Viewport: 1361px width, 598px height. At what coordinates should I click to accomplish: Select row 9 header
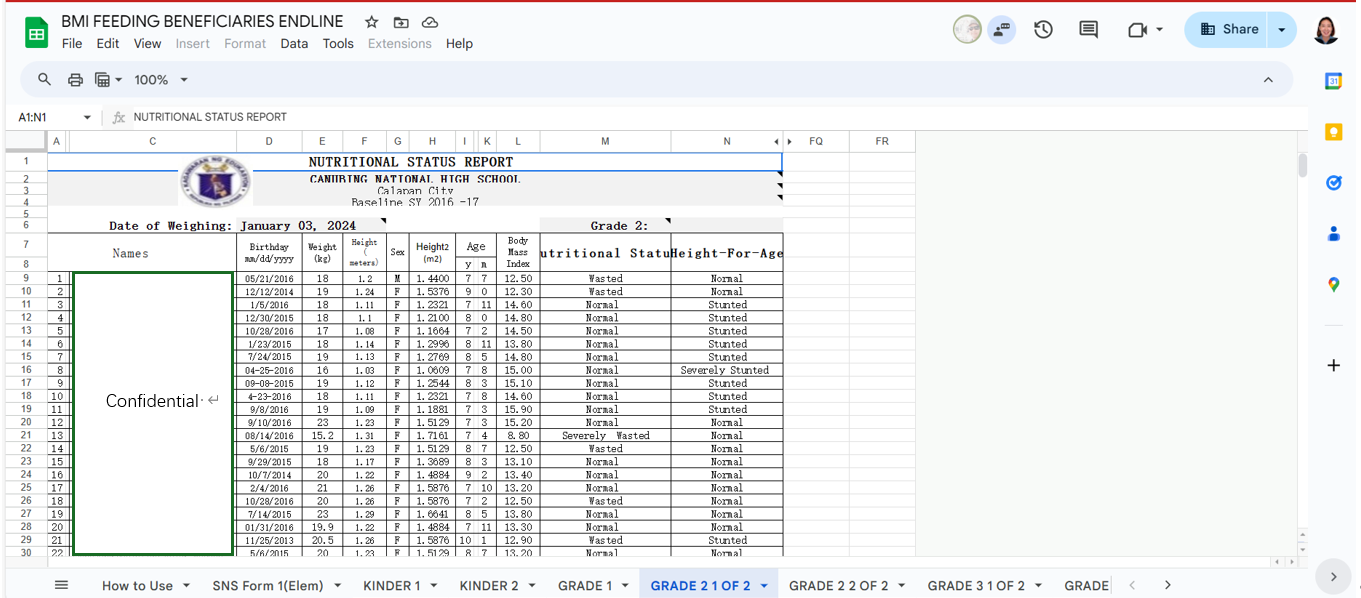click(26, 278)
